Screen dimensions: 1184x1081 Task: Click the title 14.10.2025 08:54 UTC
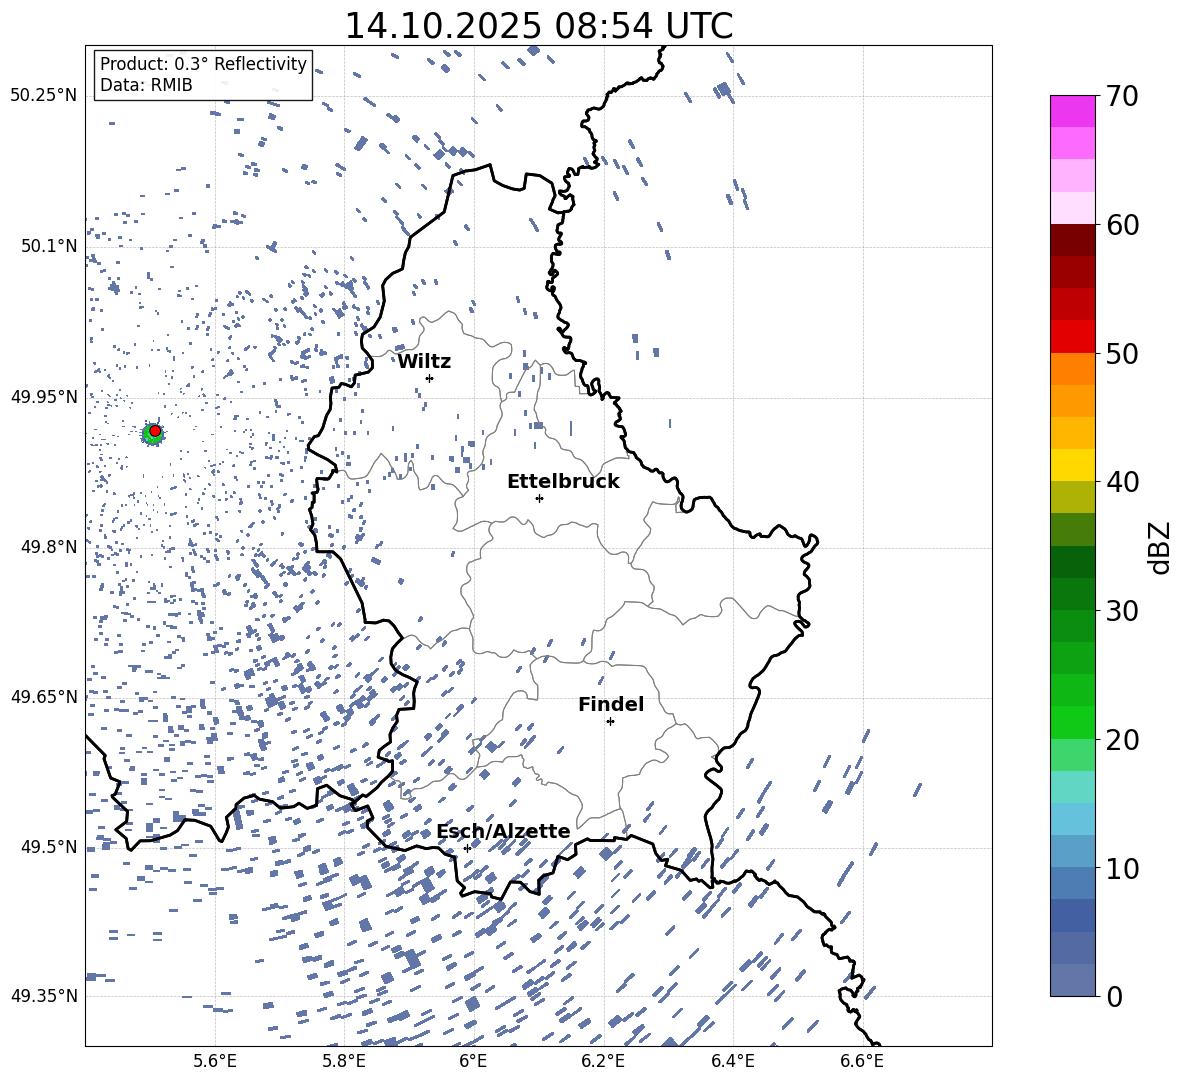click(538, 26)
